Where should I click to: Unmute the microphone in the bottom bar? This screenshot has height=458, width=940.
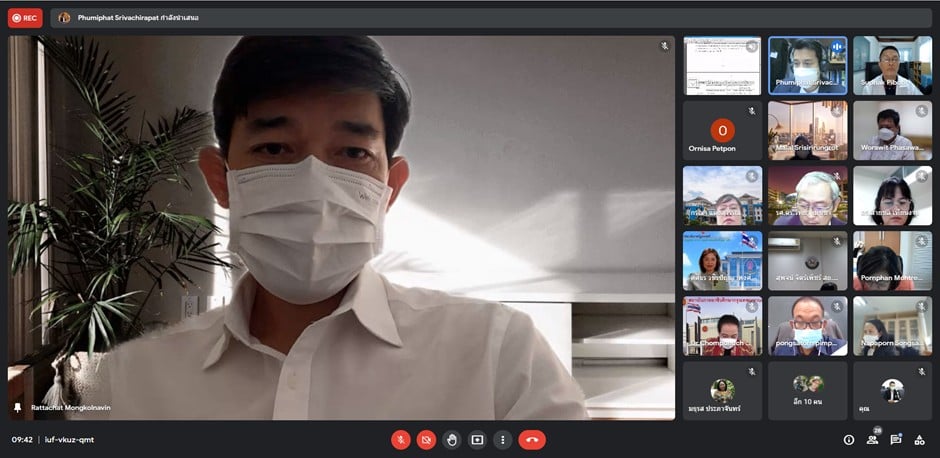(400, 439)
